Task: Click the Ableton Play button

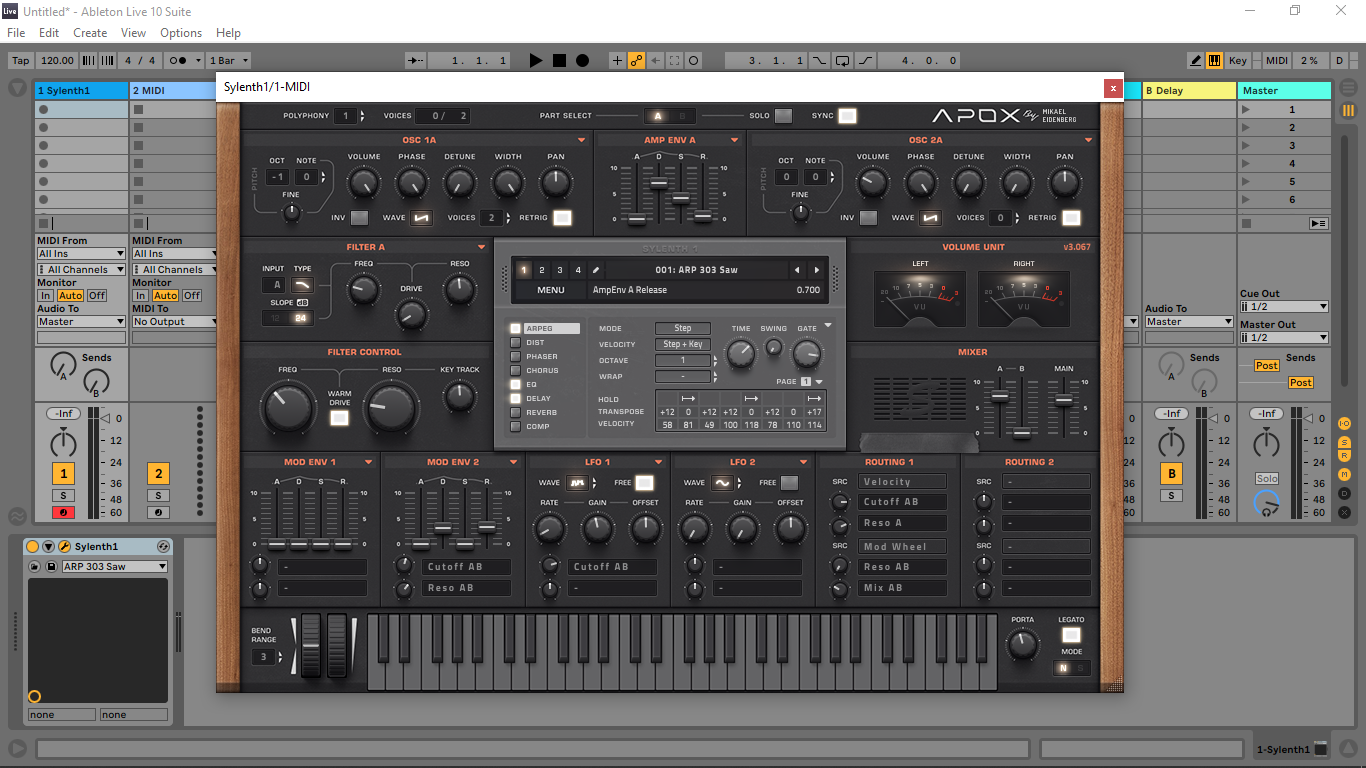Action: coord(536,61)
